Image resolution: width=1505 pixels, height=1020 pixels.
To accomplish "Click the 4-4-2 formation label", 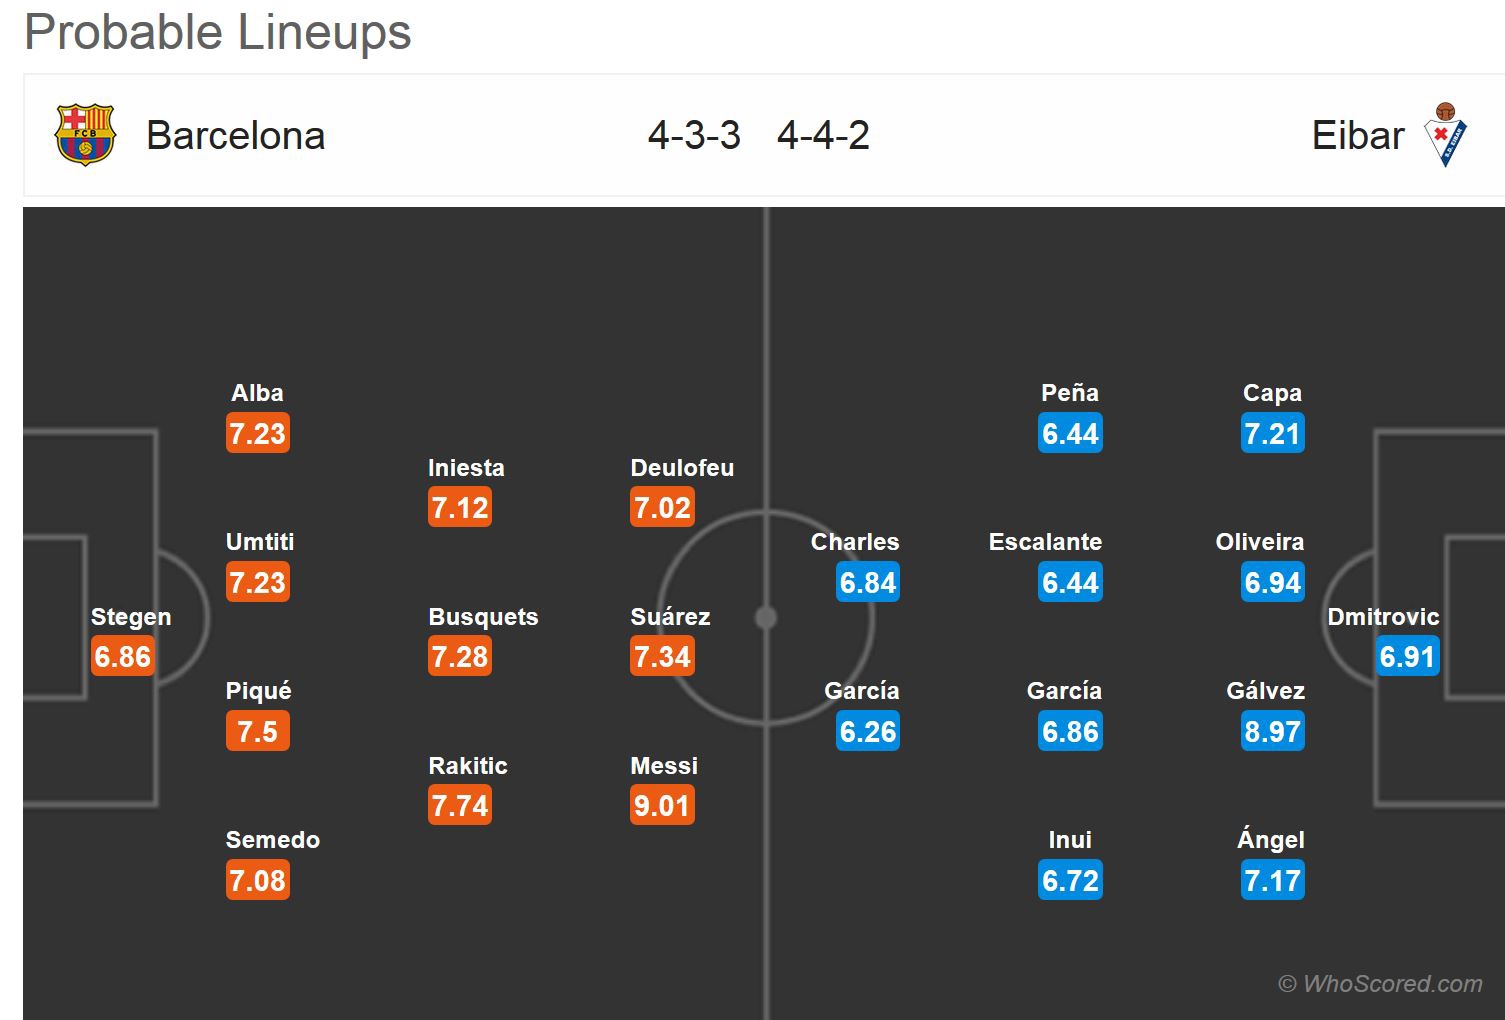I will (823, 136).
